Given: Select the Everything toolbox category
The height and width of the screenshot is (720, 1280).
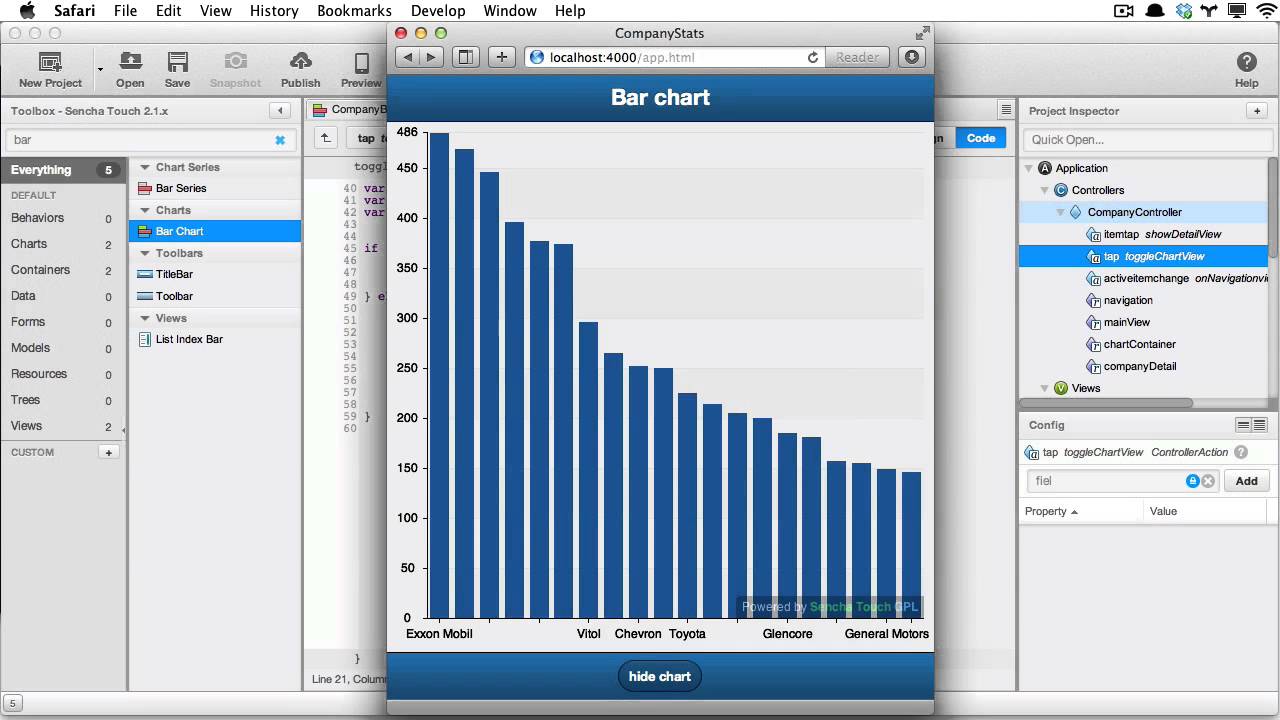Looking at the screenshot, I should coord(64,170).
